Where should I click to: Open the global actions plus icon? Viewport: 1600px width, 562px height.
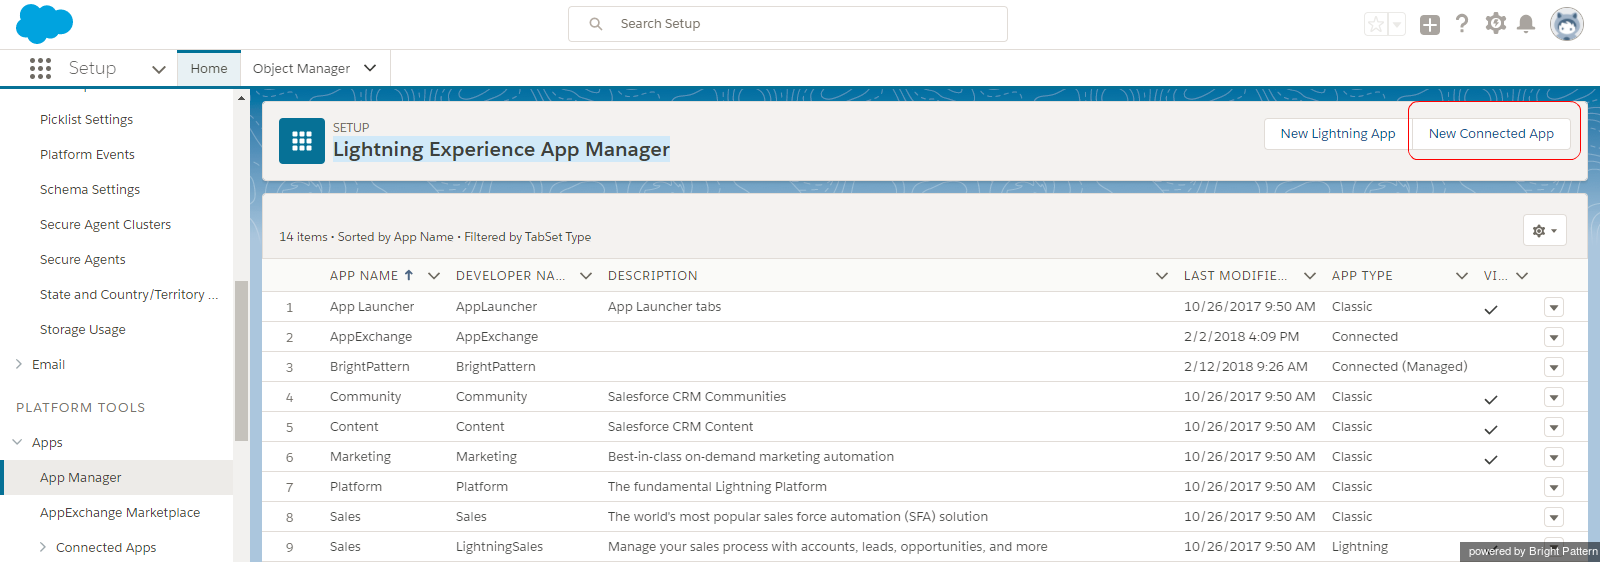pos(1430,24)
